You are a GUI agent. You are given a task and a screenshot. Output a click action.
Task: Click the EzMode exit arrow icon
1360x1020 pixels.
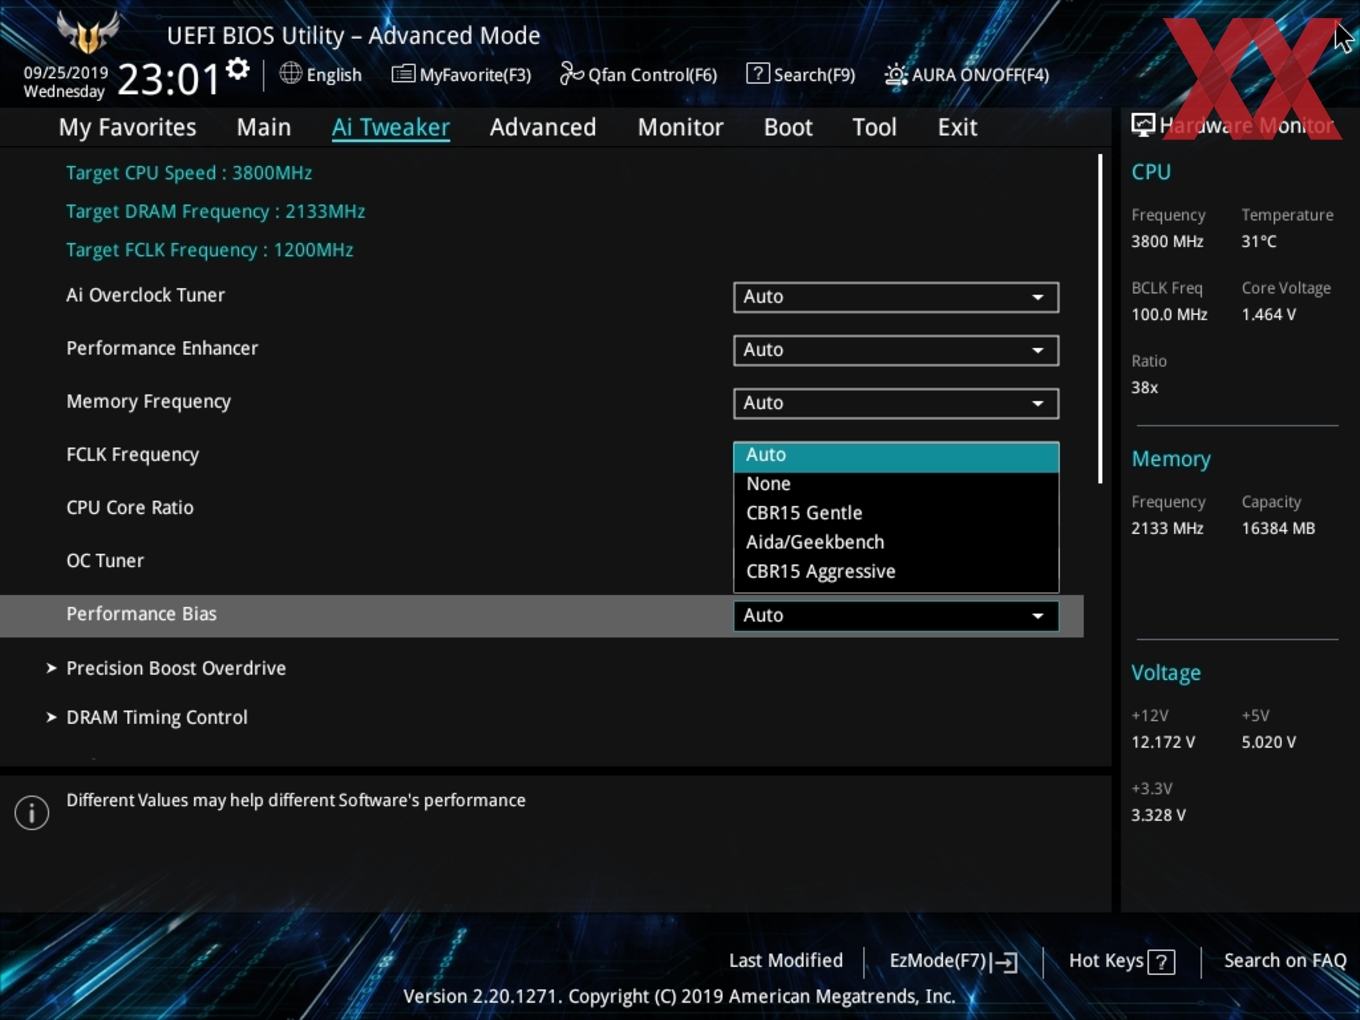pos(1006,962)
